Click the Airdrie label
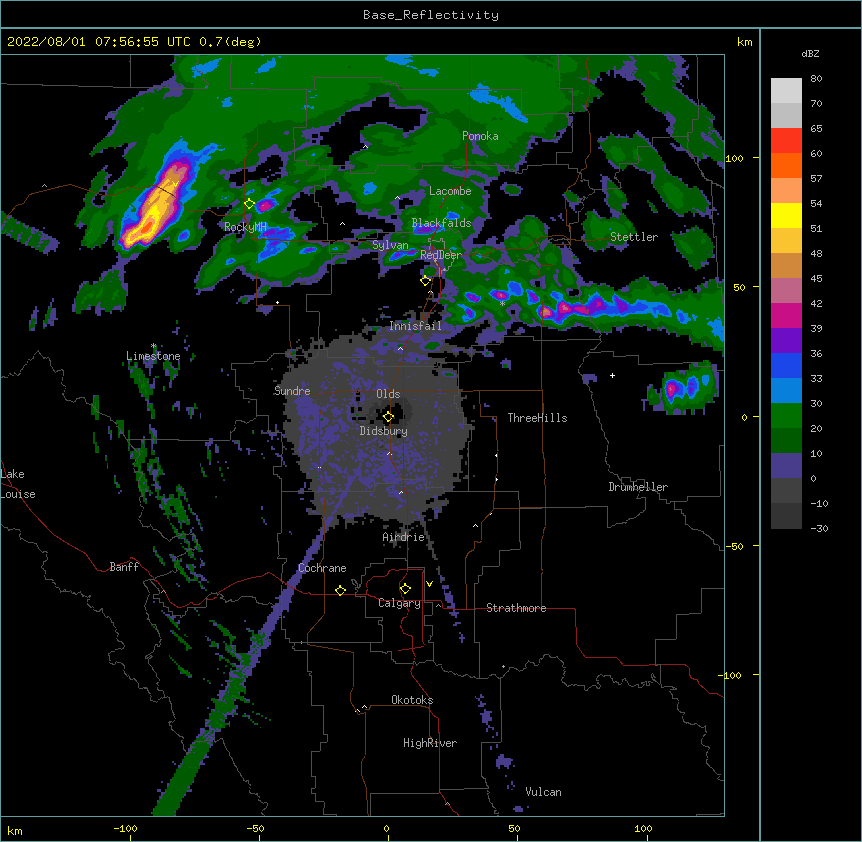Screen dimensions: 862x842 click(404, 537)
